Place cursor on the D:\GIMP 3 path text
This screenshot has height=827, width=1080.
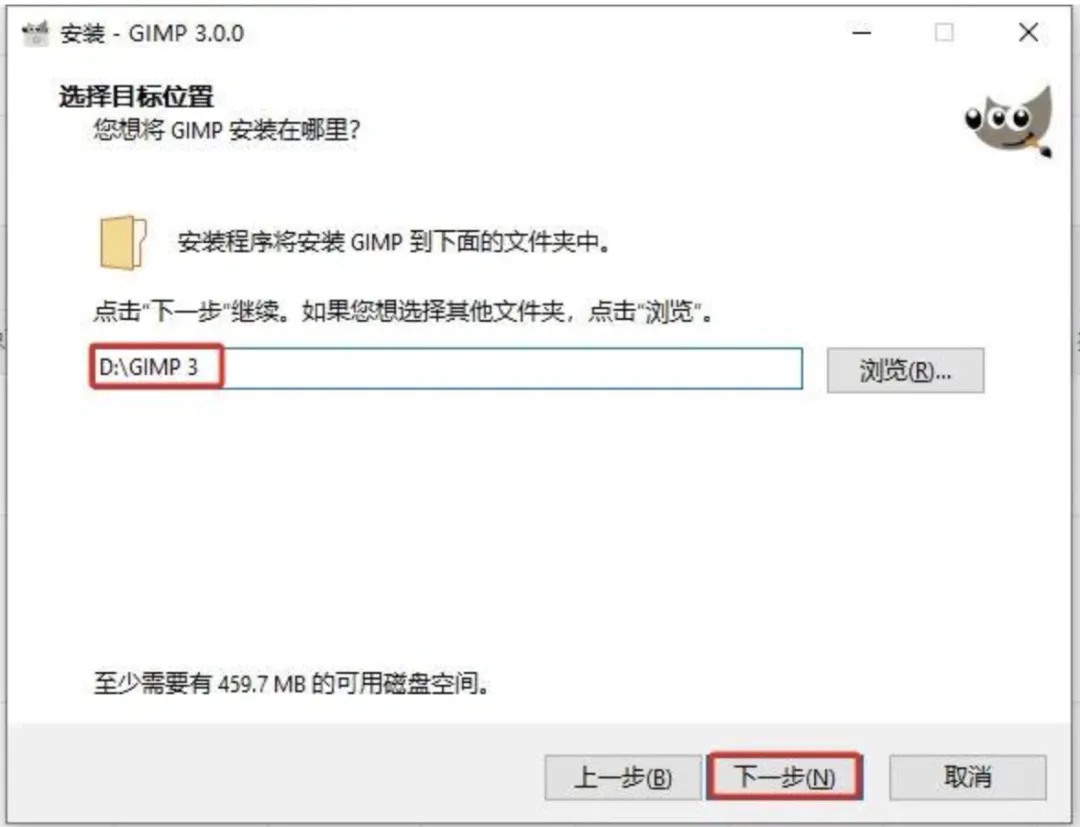tap(149, 367)
